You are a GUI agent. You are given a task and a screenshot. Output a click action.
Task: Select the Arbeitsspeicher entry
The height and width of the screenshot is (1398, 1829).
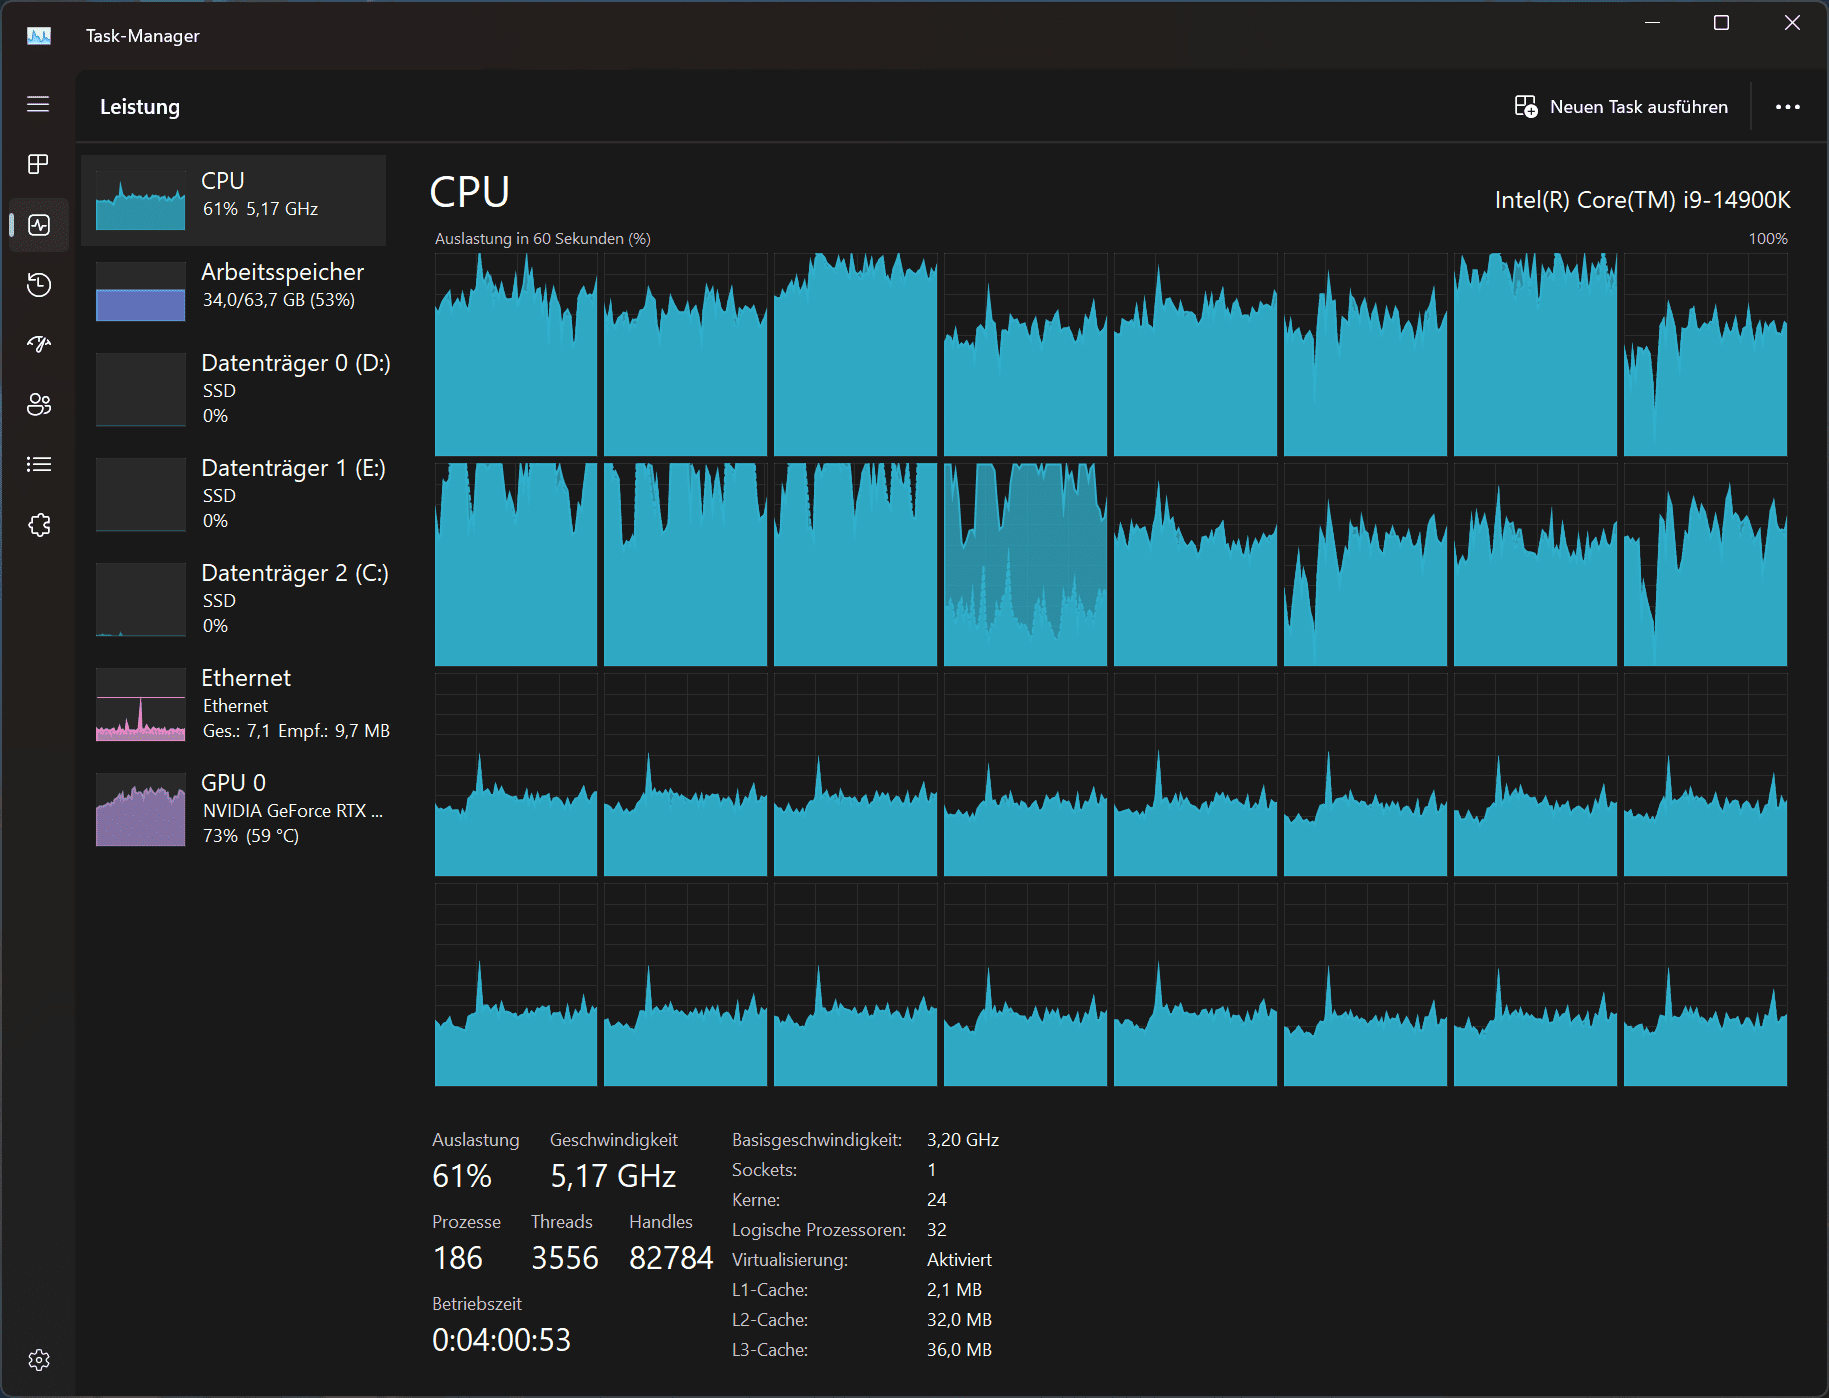tap(233, 291)
